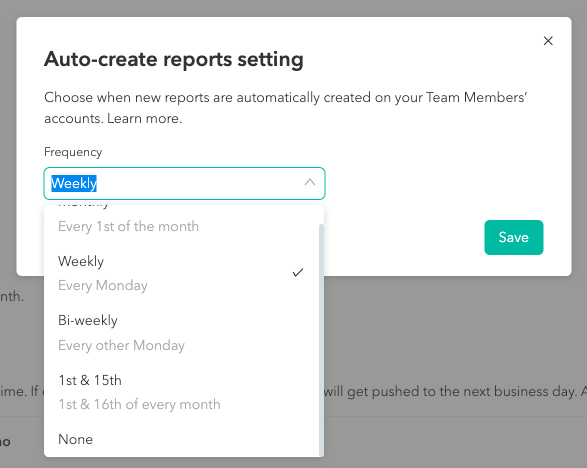Click the highlighted Weekly text in field
The width and height of the screenshot is (587, 468).
(x=74, y=183)
